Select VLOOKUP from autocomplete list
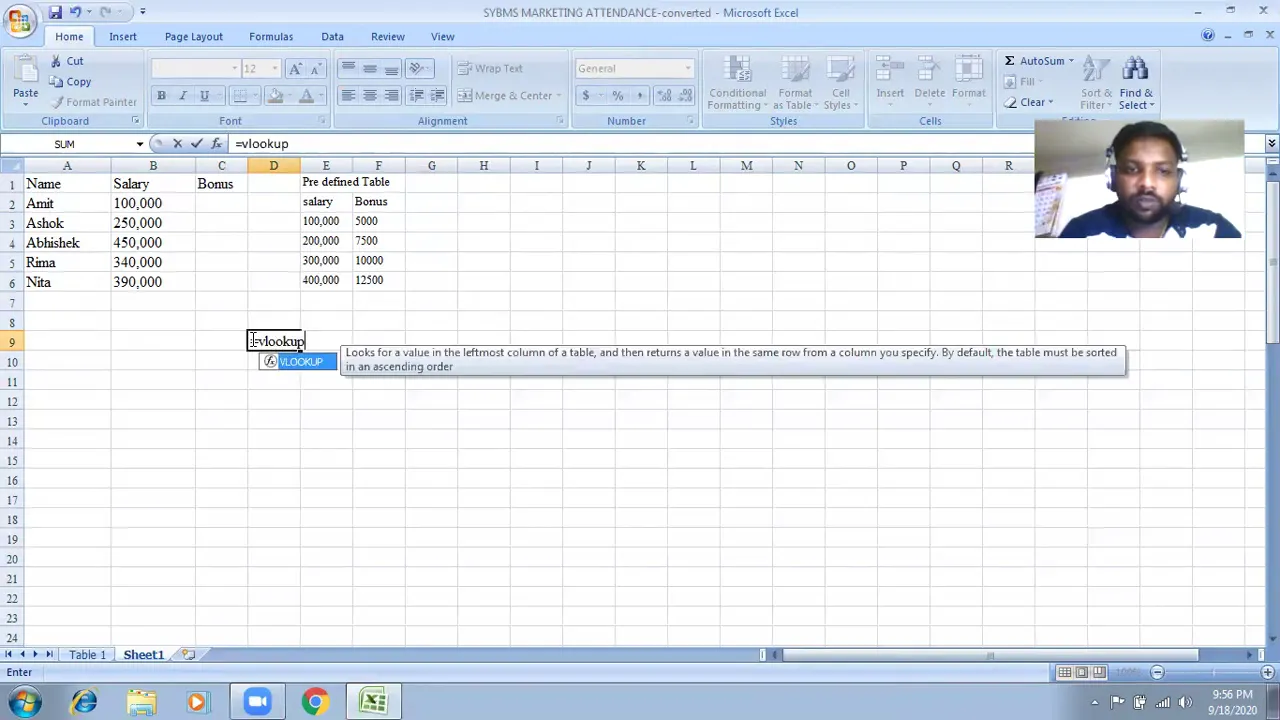This screenshot has width=1280, height=720. tap(298, 362)
